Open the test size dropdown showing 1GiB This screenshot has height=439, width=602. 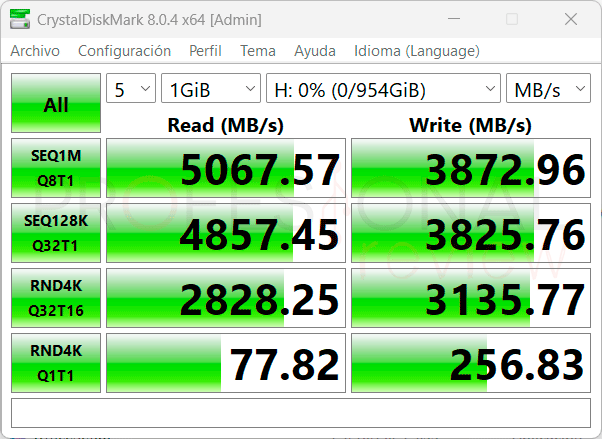[x=211, y=88]
